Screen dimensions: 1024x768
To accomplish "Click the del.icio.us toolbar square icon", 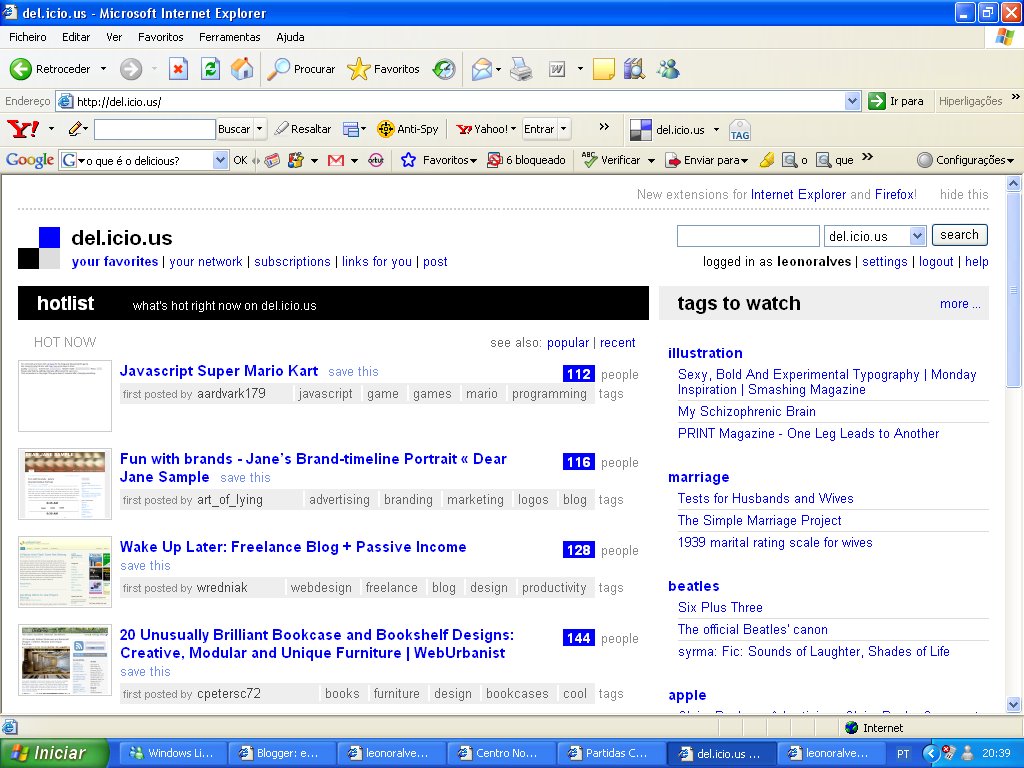I will coord(641,129).
